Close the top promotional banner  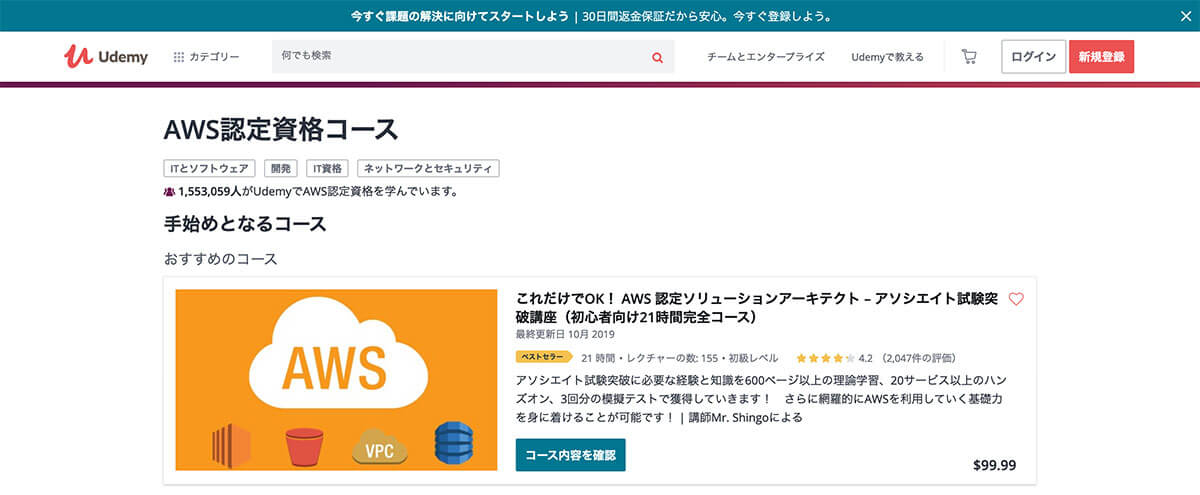point(1186,16)
